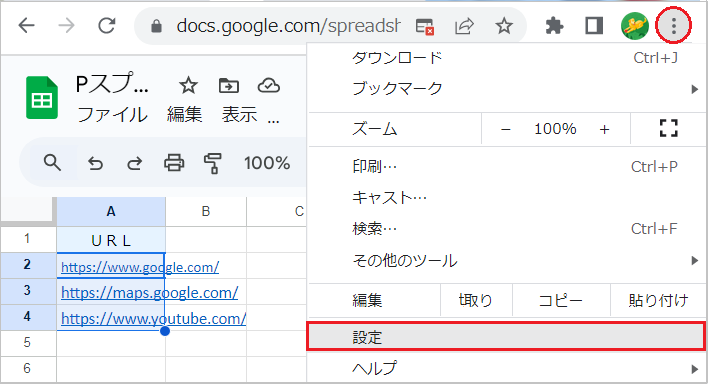
Task: Click the Google Sheets home logo
Action: (42, 98)
